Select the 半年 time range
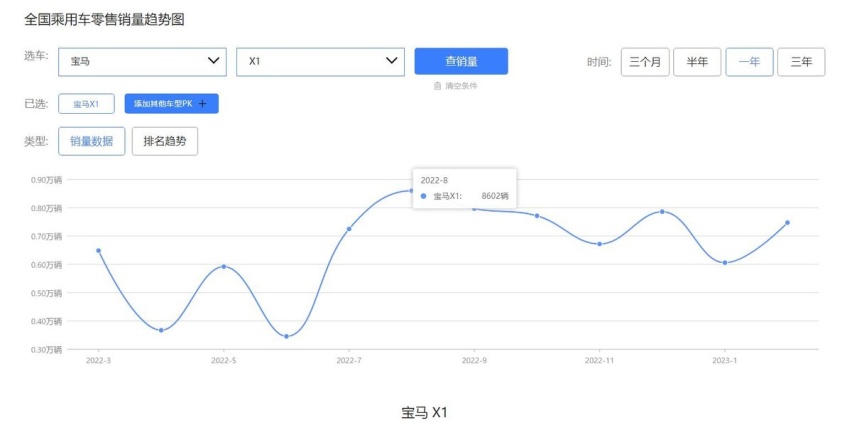This screenshot has width=852, height=430. pyautogui.click(x=697, y=62)
